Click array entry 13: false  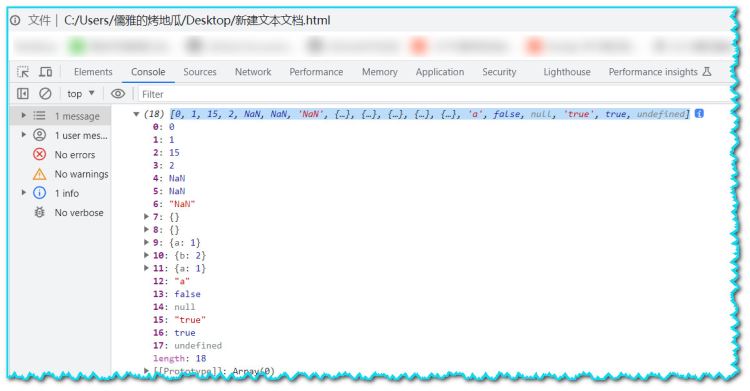pos(176,294)
